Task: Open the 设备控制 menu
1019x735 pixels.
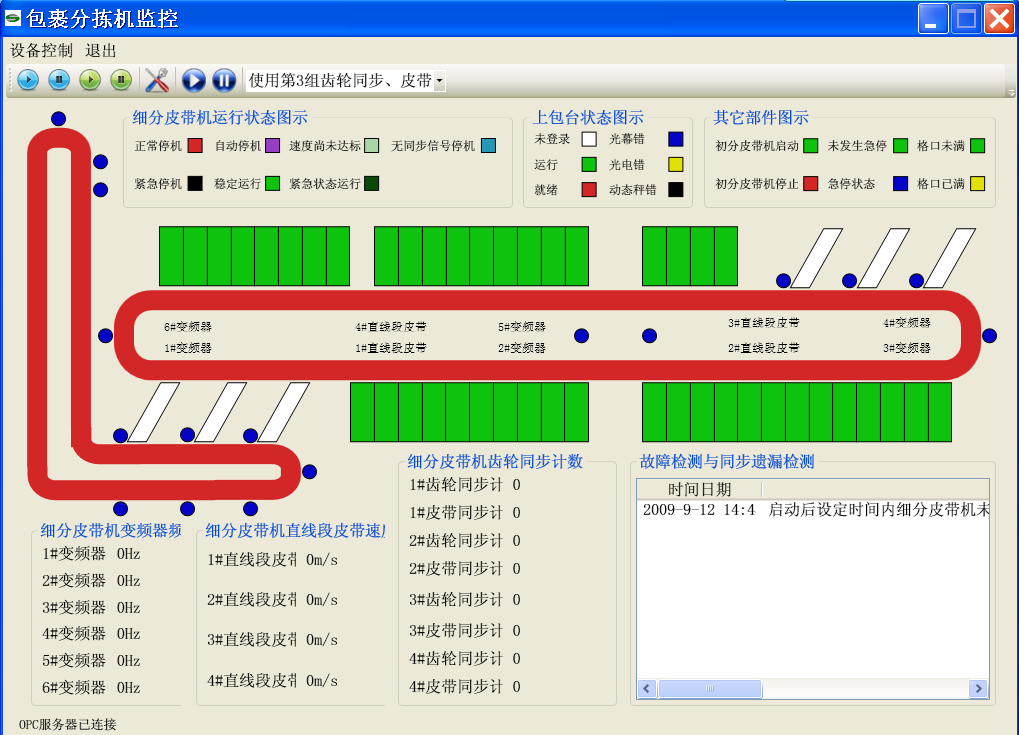Action: coord(41,50)
